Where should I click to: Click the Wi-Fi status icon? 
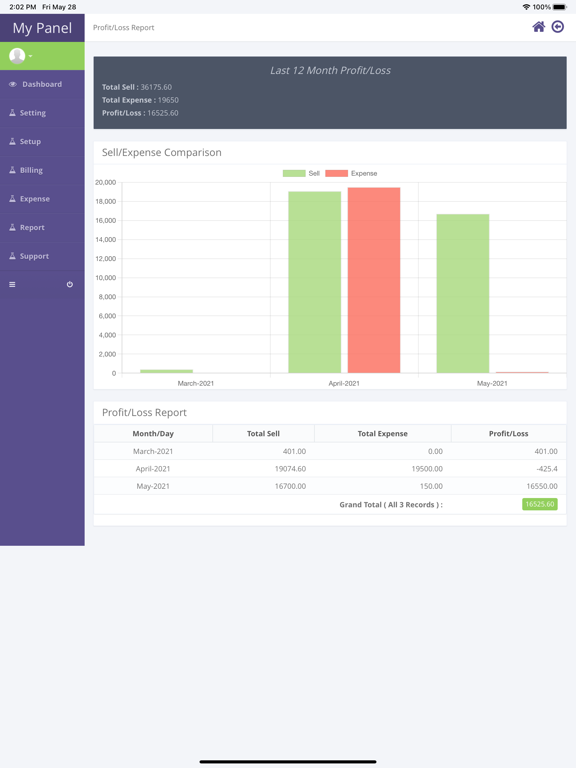(526, 7)
